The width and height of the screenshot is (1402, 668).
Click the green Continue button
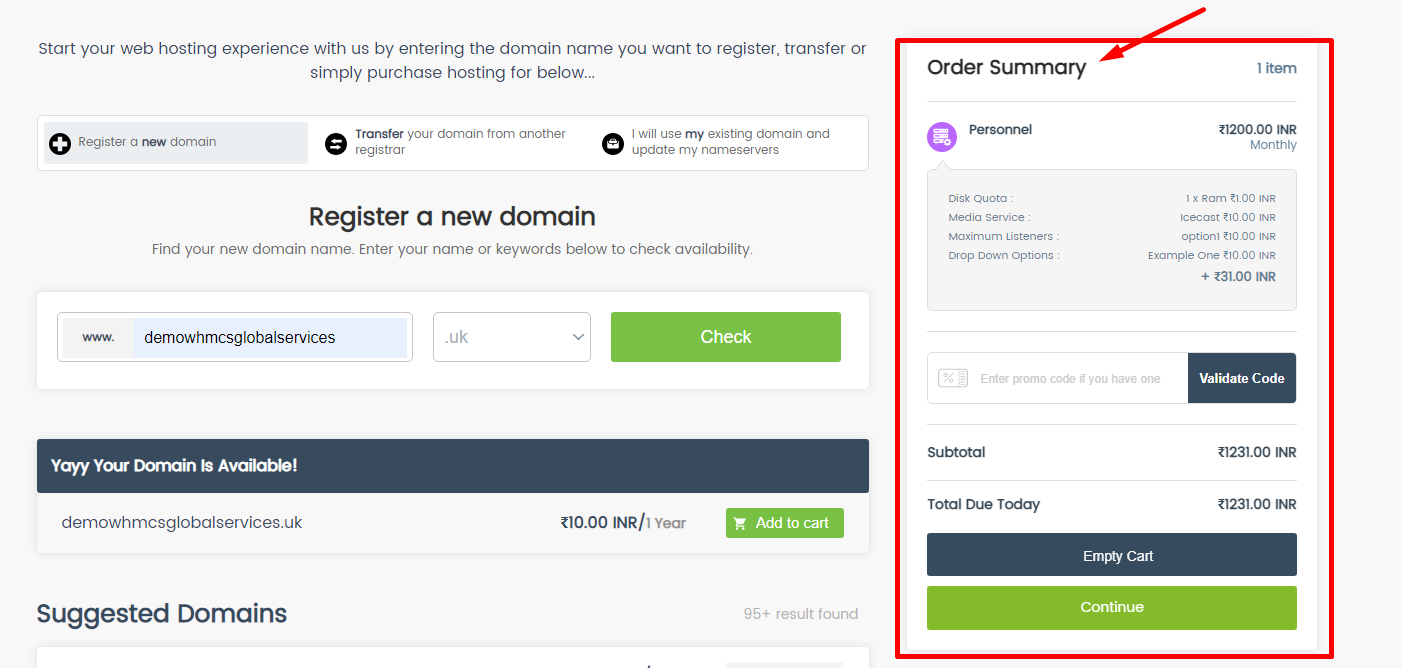pos(1112,607)
